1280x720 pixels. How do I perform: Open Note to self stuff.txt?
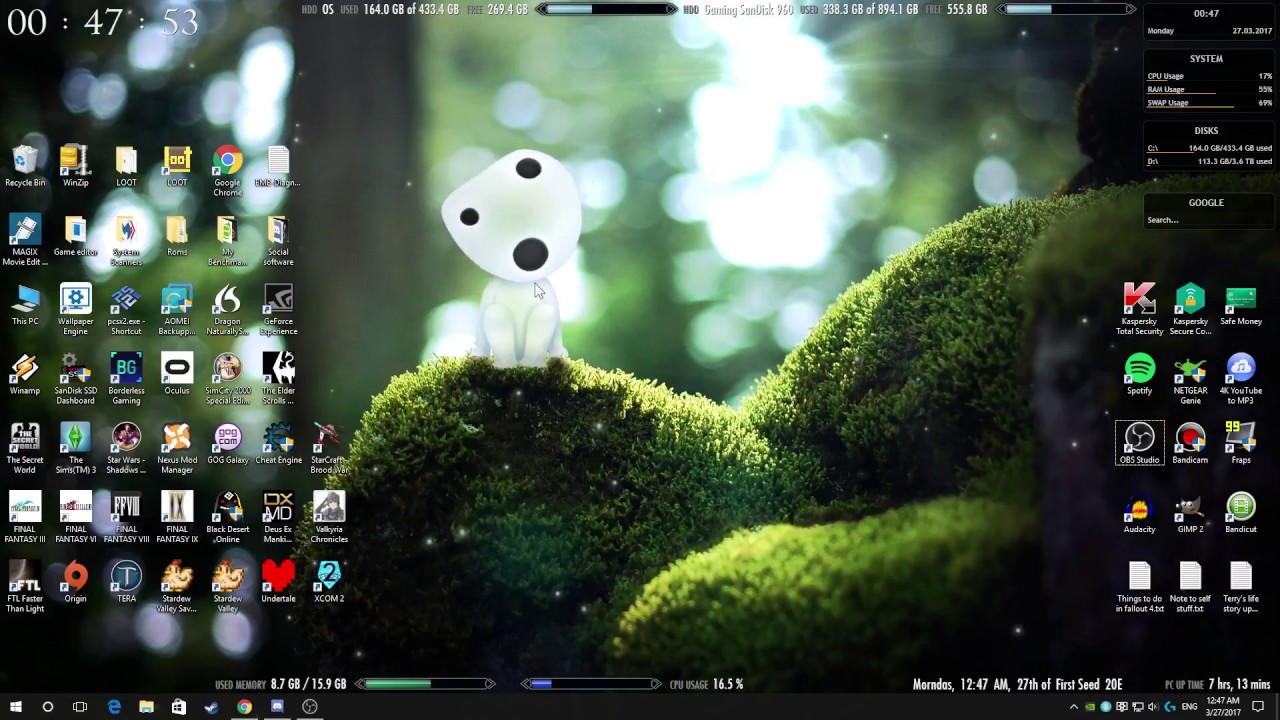[1190, 587]
